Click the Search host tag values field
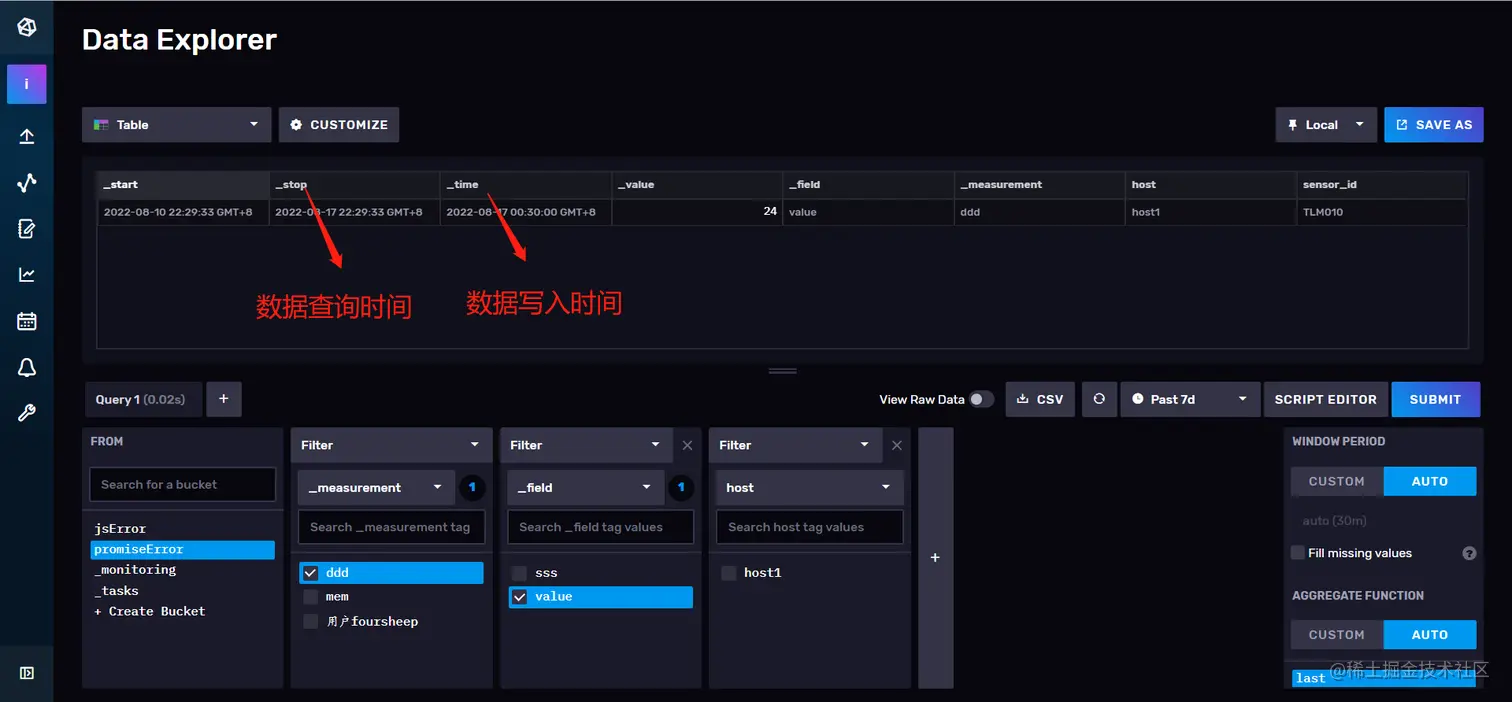This screenshot has height=702, width=1512. pyautogui.click(x=810, y=527)
